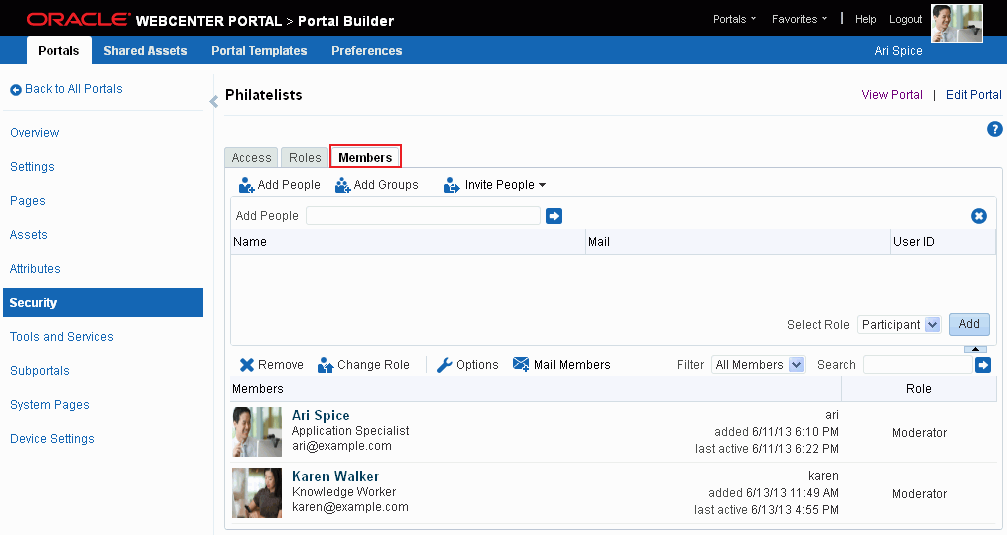Click the Karen Walker member name link
Viewport: 1007px width, 535px height.
pos(335,476)
